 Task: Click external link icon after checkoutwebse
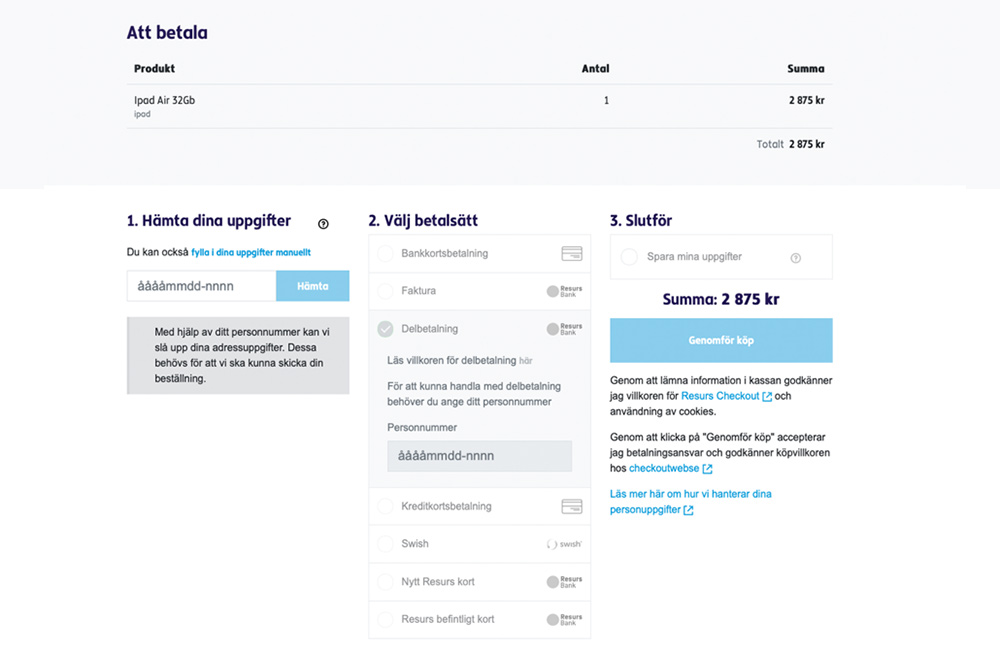pos(707,469)
